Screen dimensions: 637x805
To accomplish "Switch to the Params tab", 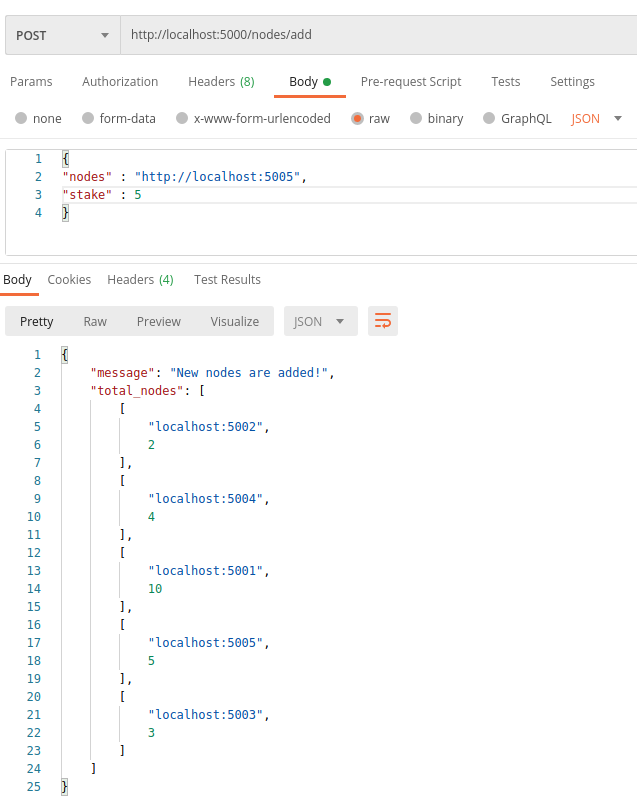I will 31,82.
